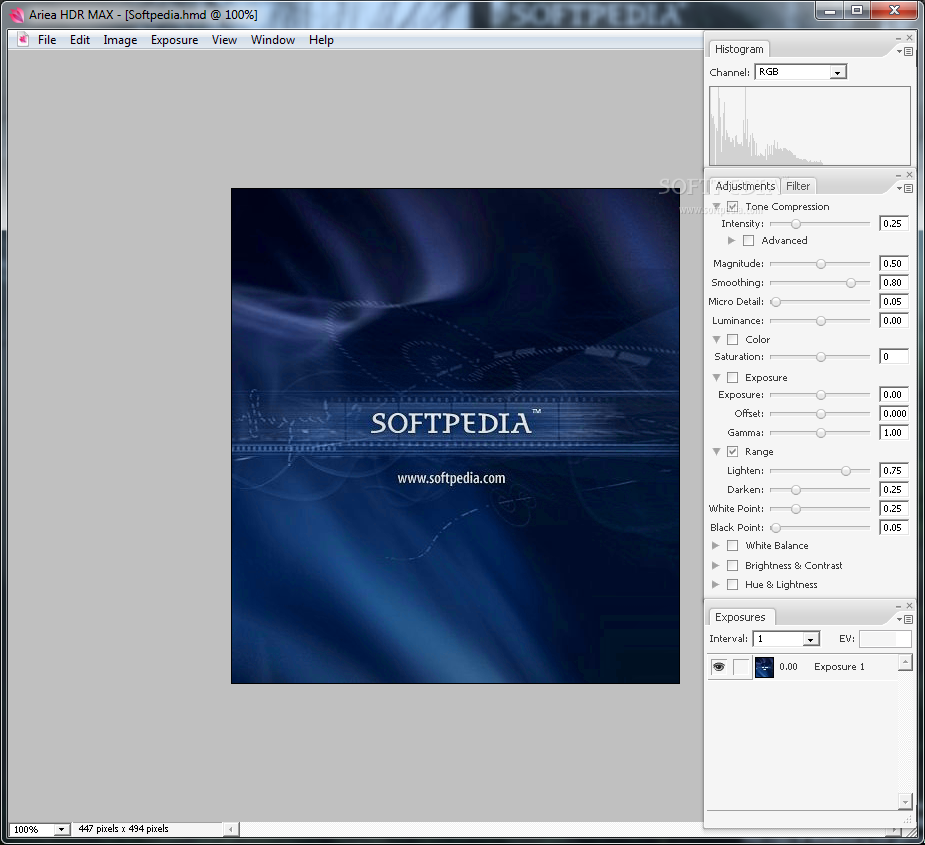Viewport: 925px width, 845px height.
Task: Open the Channel RGB dropdown
Action: click(837, 73)
